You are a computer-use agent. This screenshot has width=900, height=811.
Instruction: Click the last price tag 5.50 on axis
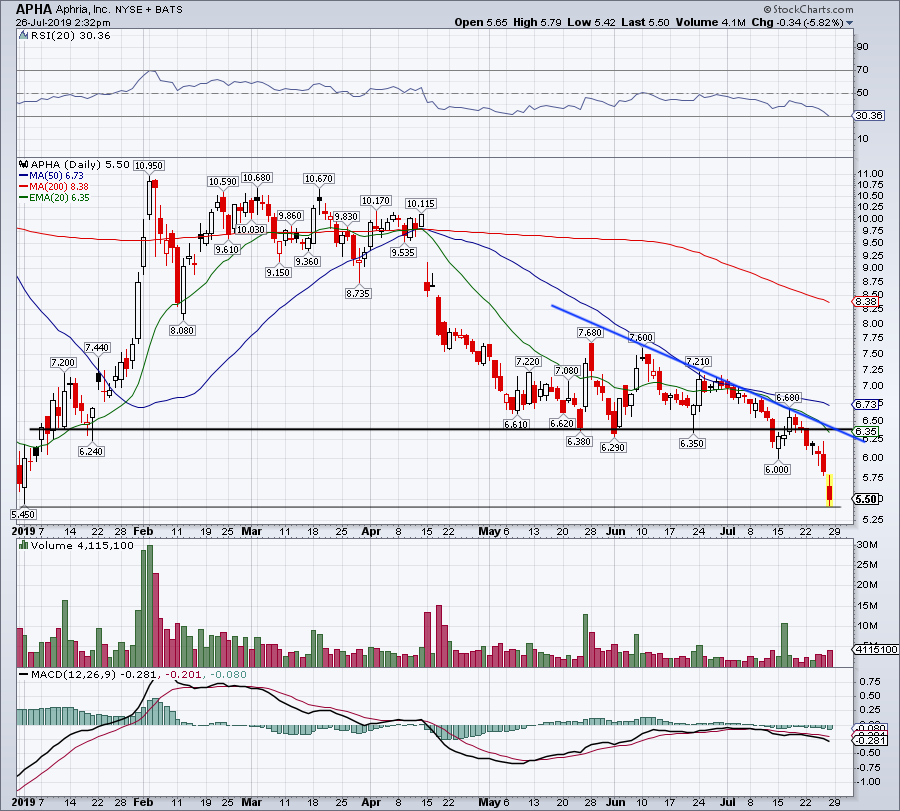(x=867, y=499)
